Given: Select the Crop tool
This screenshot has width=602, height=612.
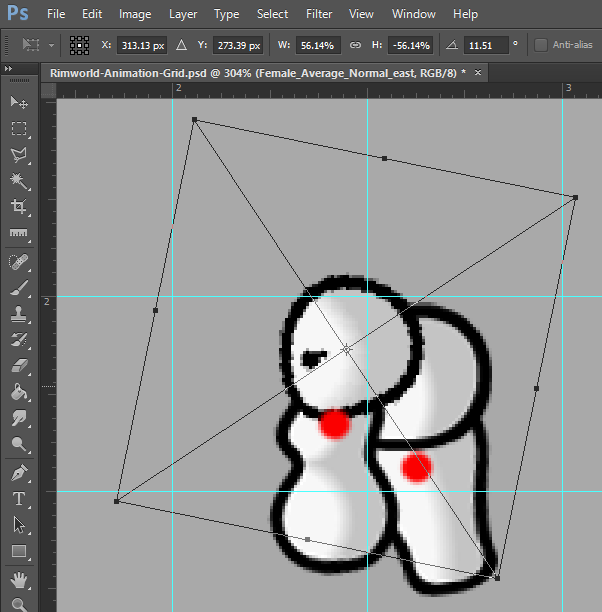Looking at the screenshot, I should [x=19, y=206].
